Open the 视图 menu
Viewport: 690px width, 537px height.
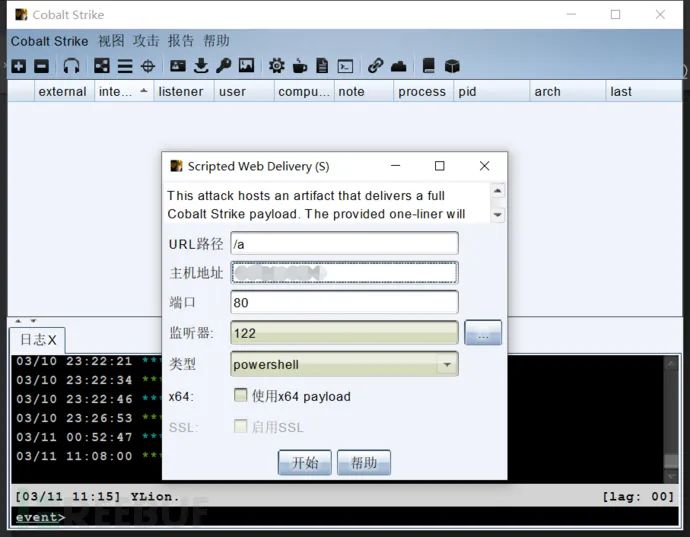111,41
